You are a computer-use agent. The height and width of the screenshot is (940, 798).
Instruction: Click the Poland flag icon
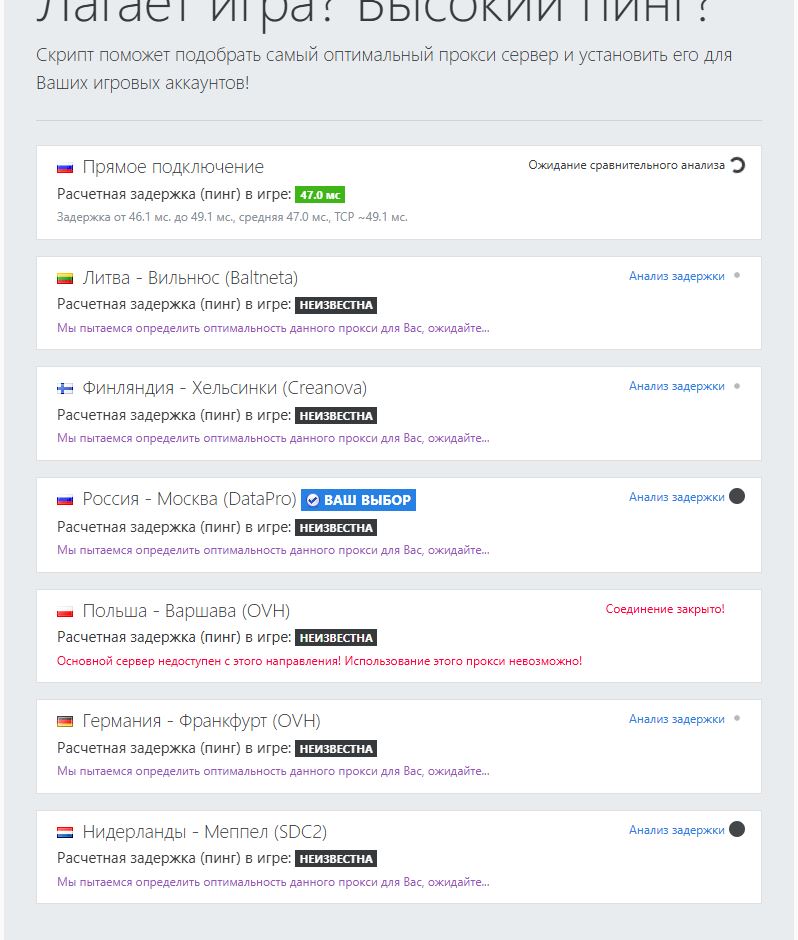pyautogui.click(x=66, y=611)
